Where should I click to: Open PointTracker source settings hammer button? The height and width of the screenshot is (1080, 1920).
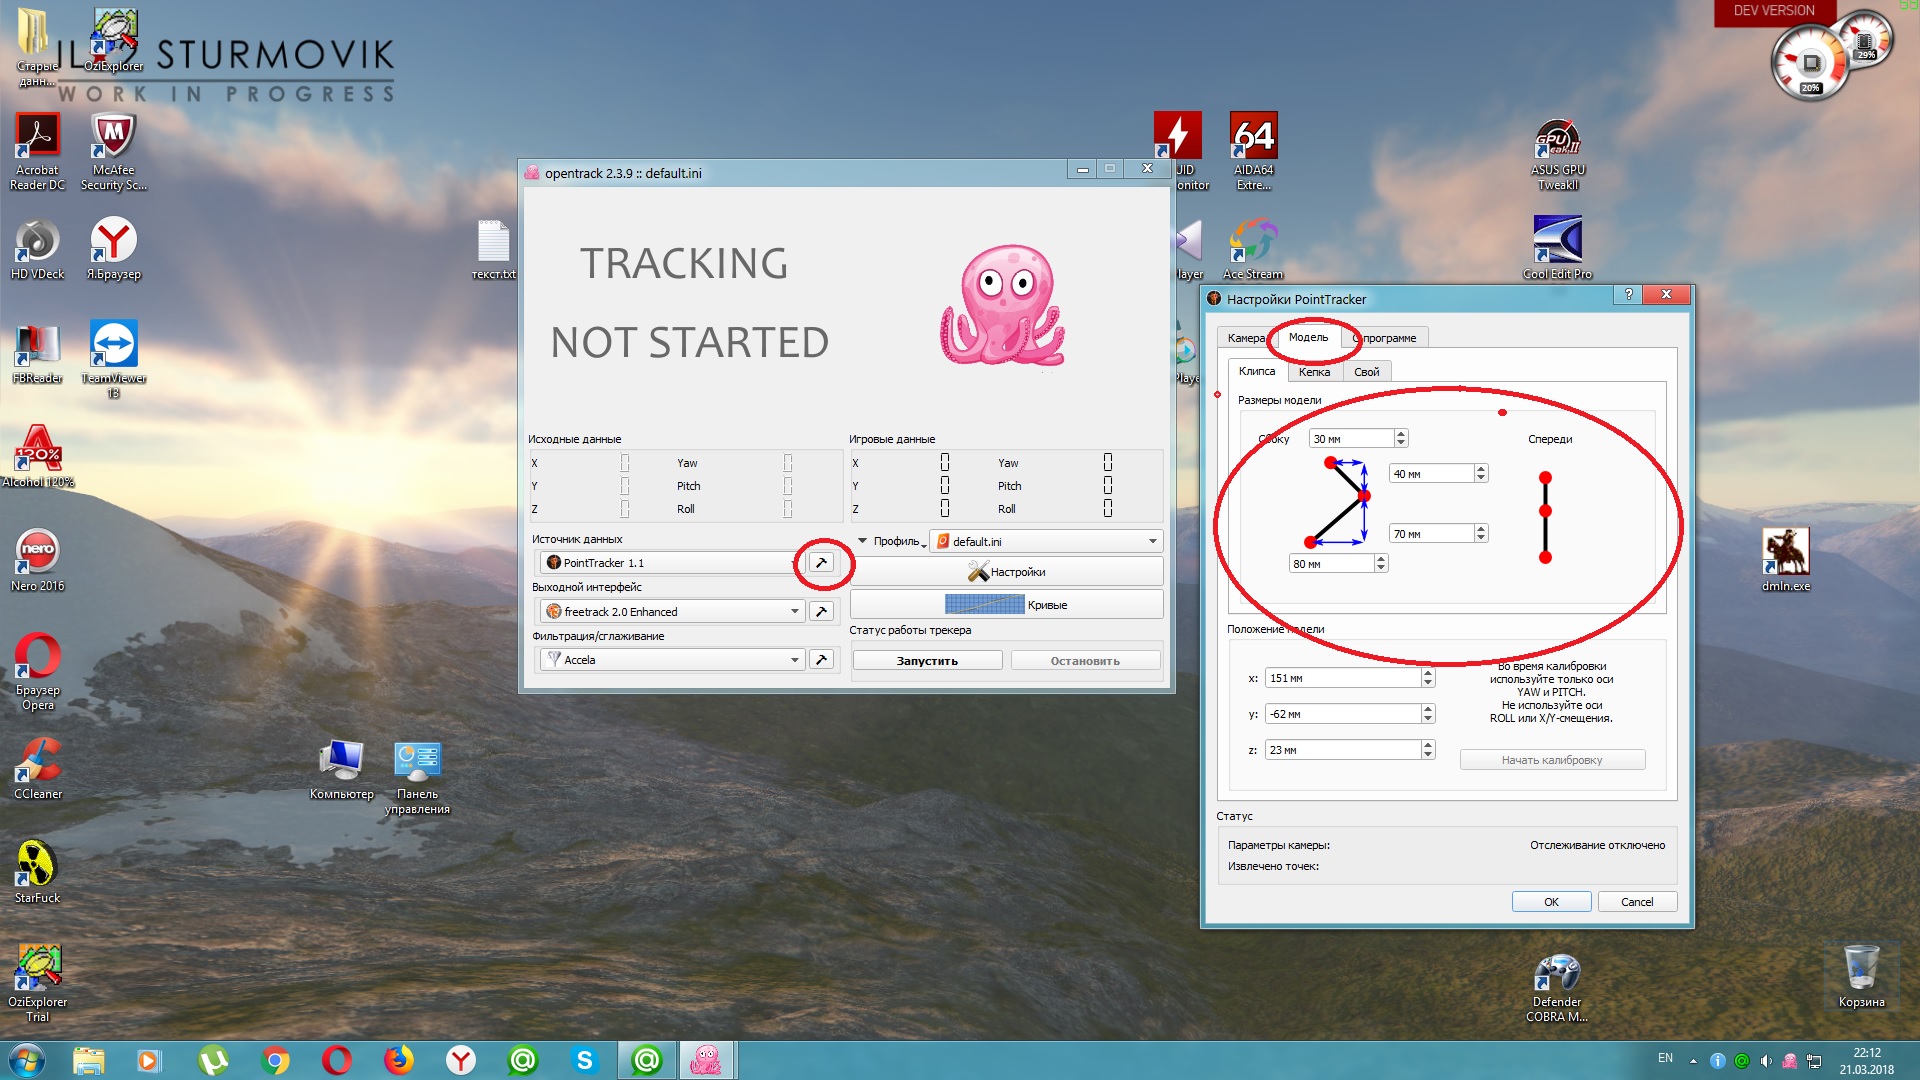821,563
